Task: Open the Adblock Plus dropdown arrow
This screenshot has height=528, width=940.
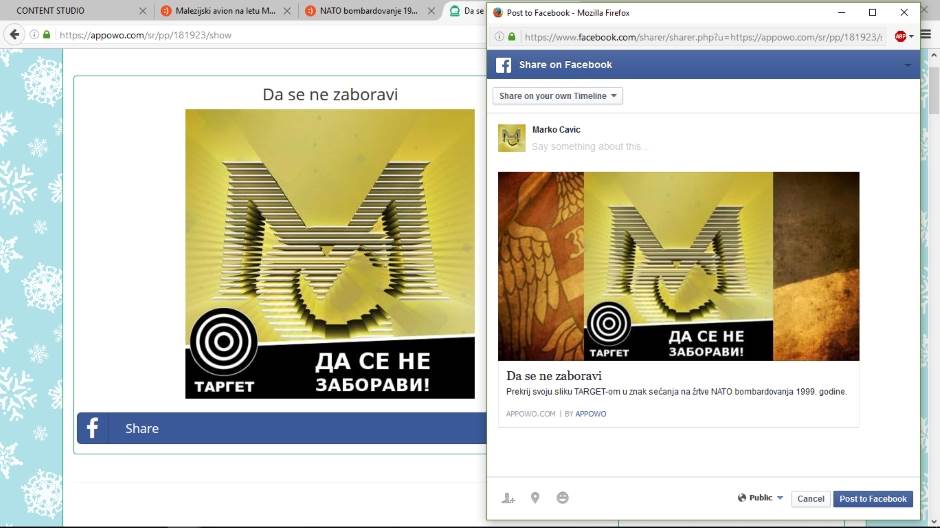Action: pyautogui.click(x=911, y=37)
